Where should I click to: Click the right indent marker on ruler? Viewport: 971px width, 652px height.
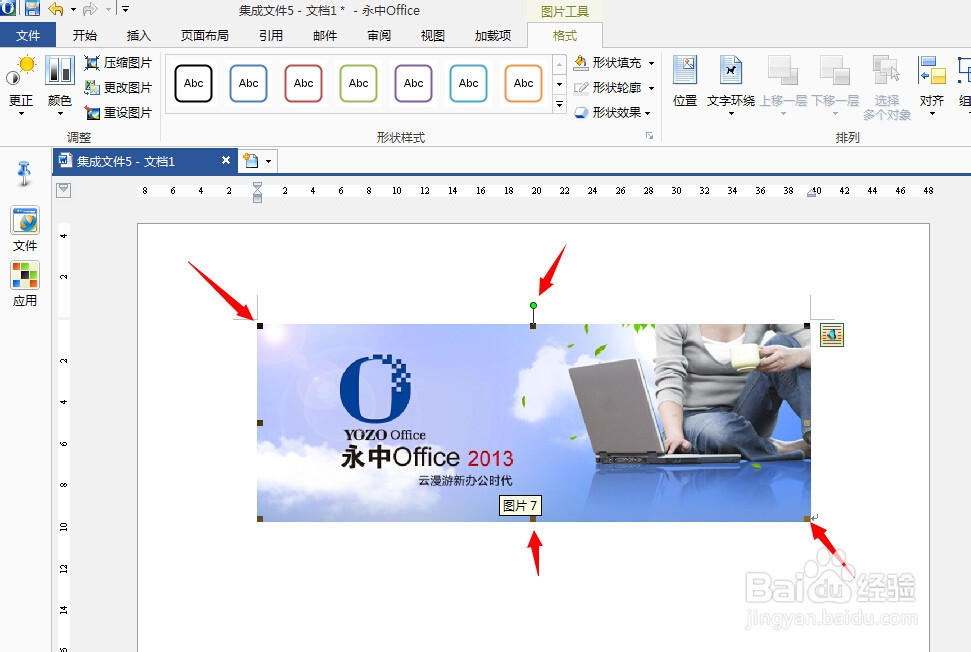click(811, 193)
